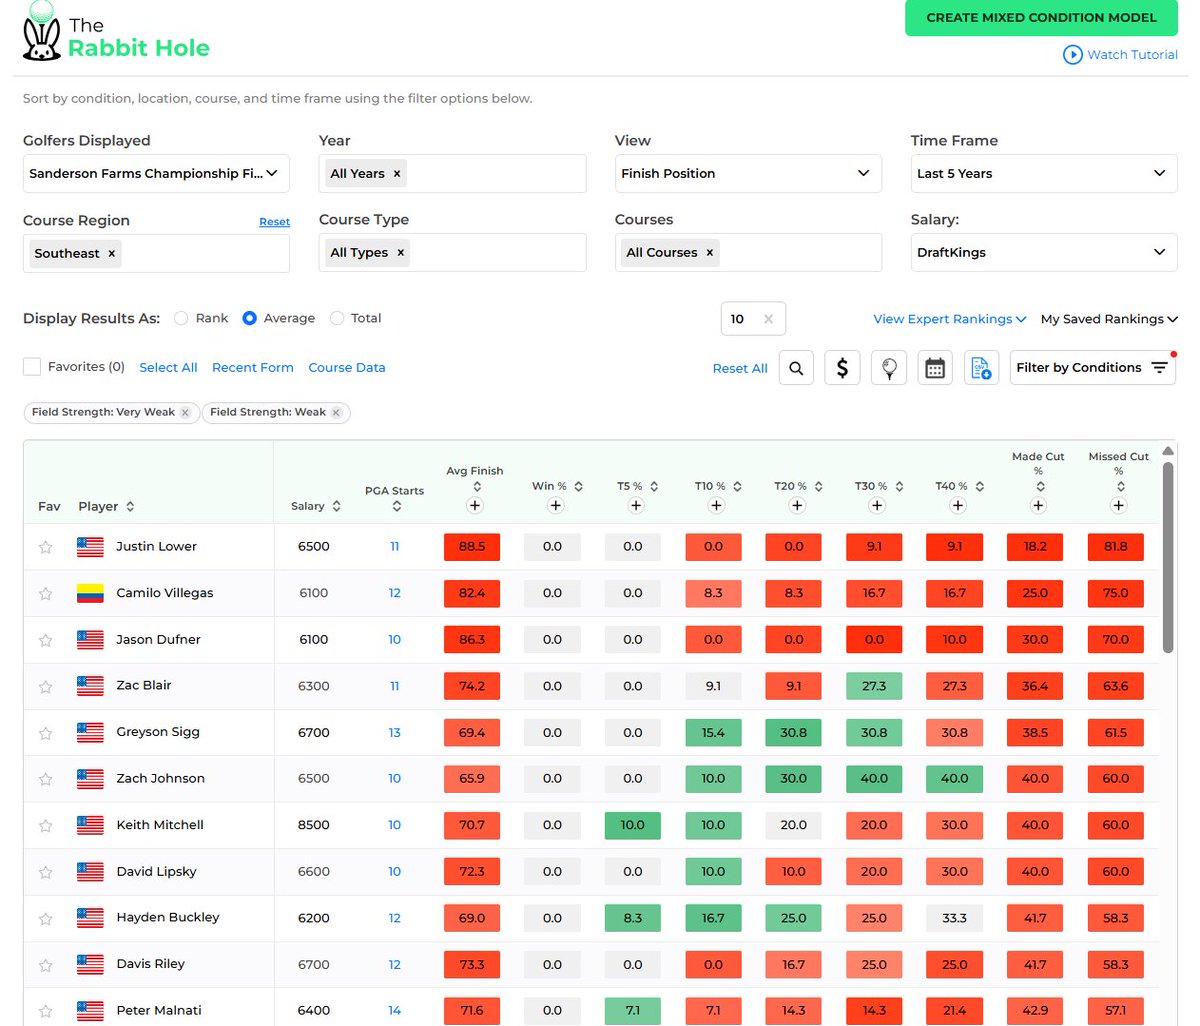Open Filter by Conditions panel
This screenshot has height=1026, width=1200.
(1093, 368)
